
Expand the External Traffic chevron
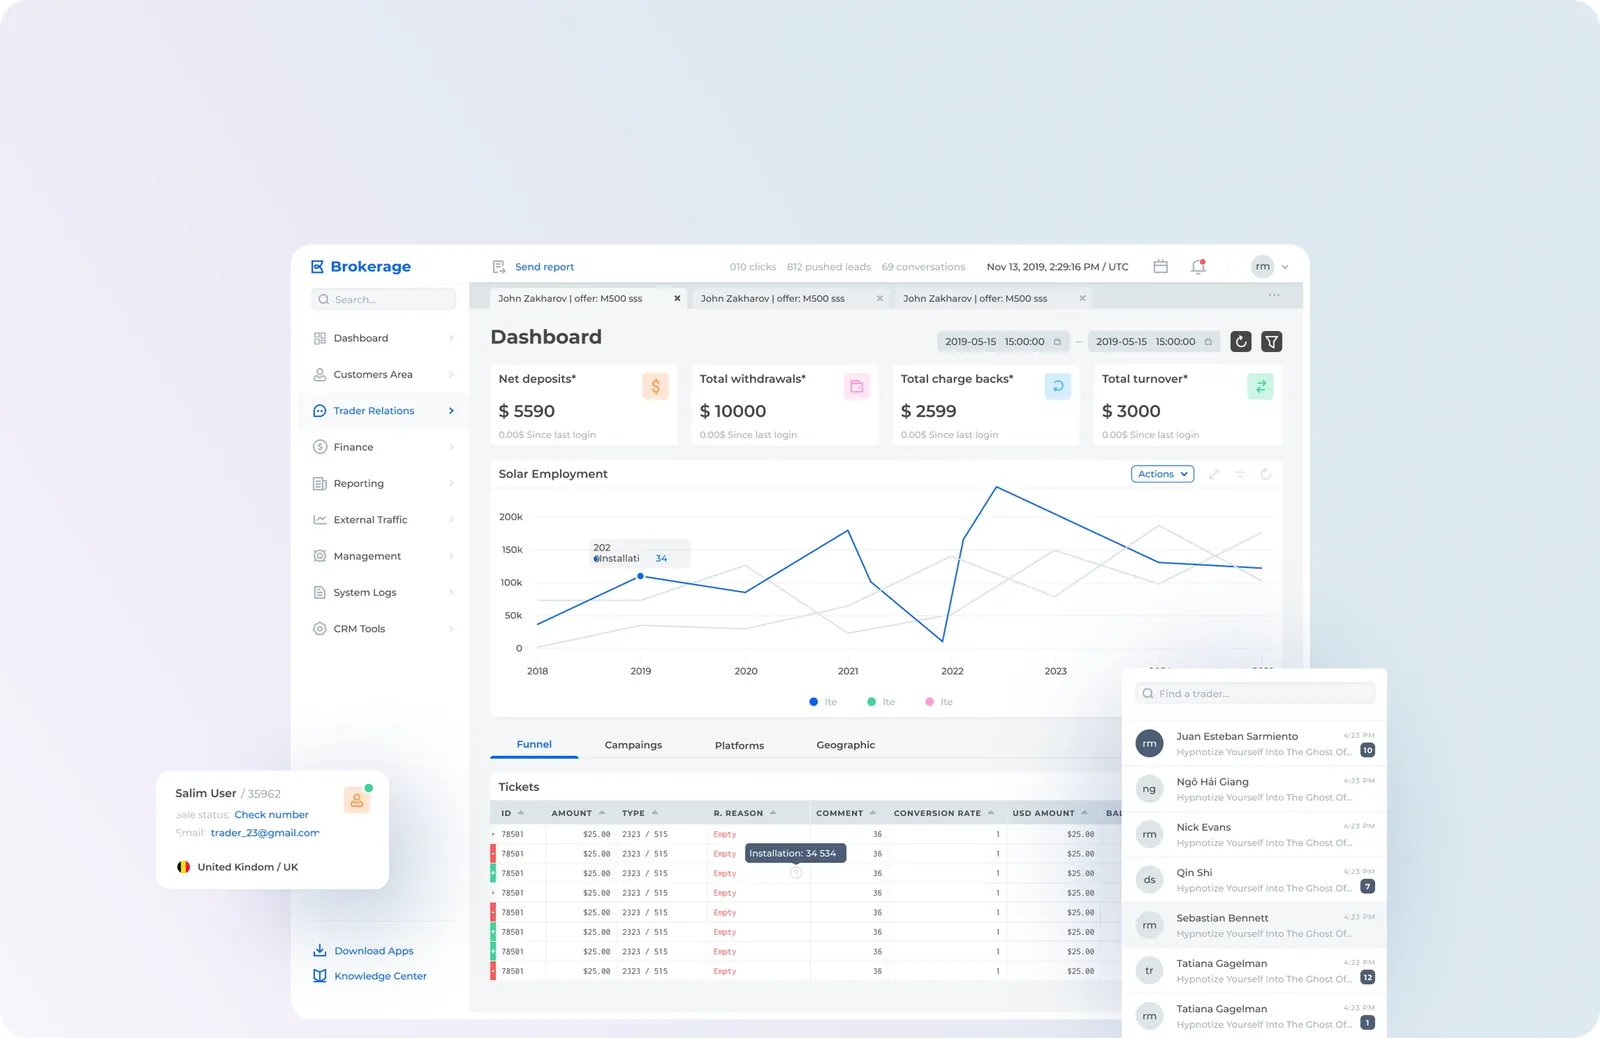(x=451, y=520)
